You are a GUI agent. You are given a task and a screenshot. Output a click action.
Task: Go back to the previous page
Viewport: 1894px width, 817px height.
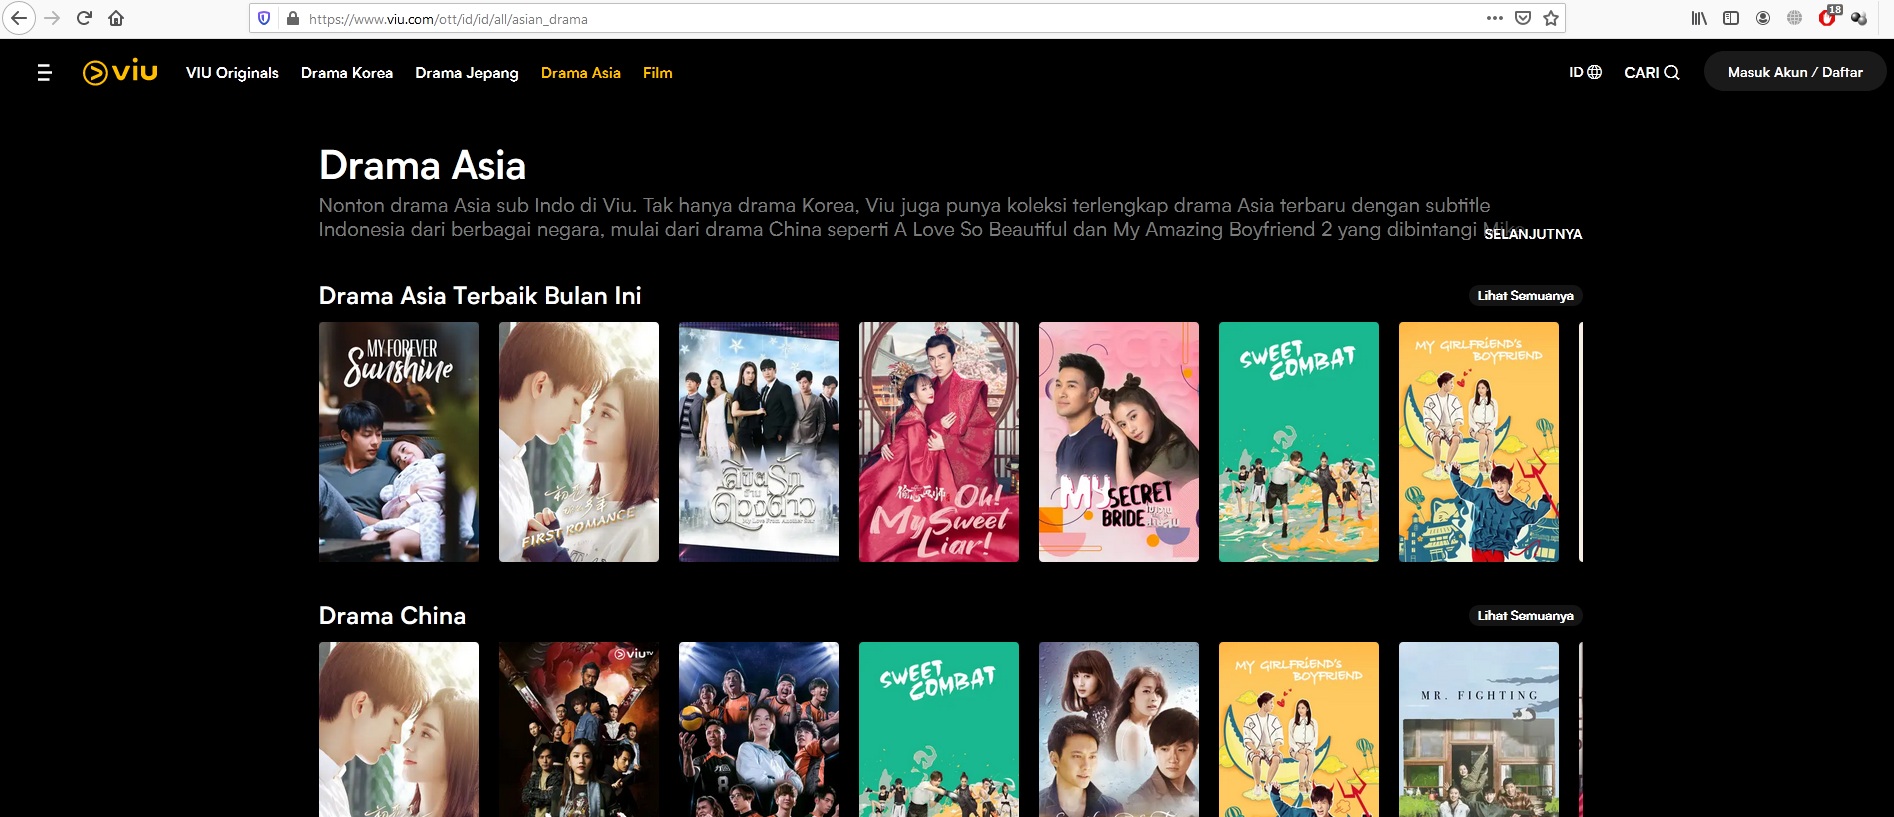pyautogui.click(x=18, y=18)
